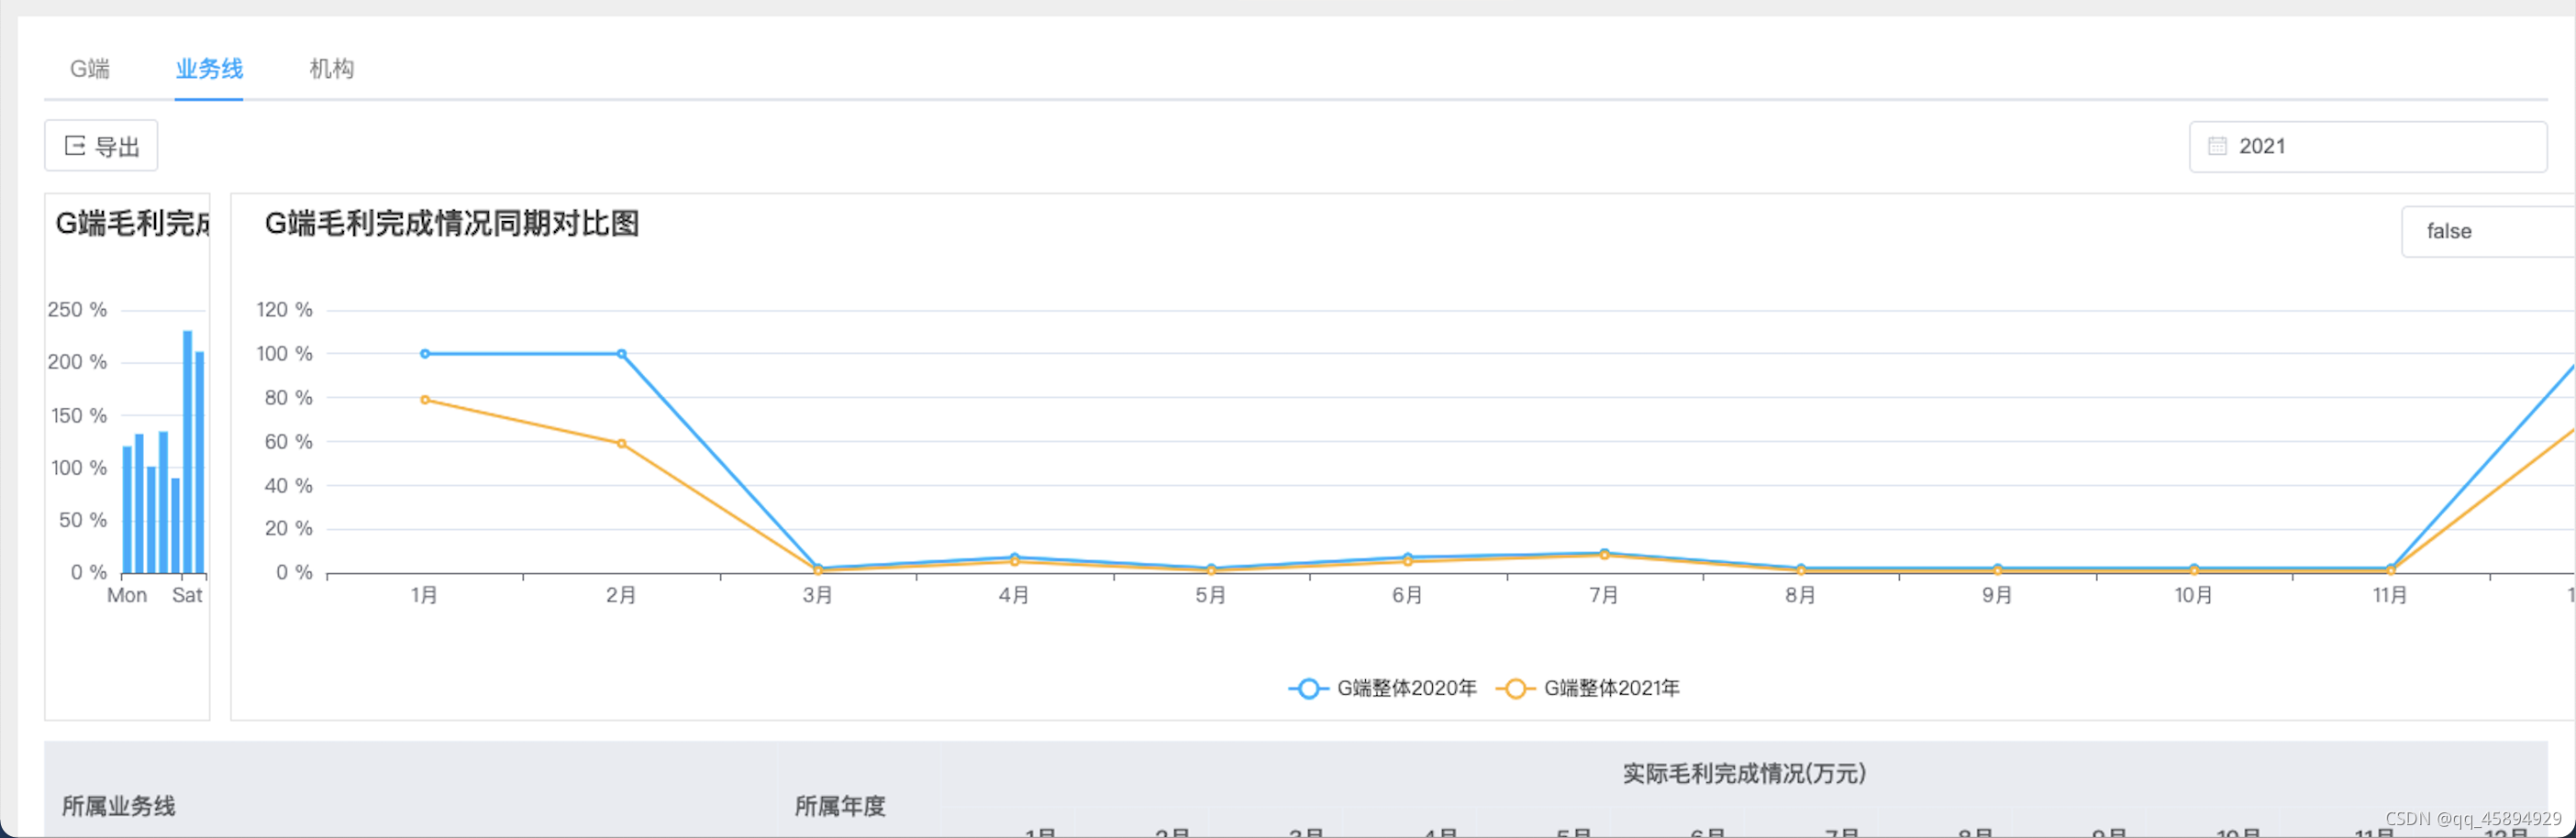The height and width of the screenshot is (838, 2576).
Task: Click the 导出 export button
Action: (x=101, y=146)
